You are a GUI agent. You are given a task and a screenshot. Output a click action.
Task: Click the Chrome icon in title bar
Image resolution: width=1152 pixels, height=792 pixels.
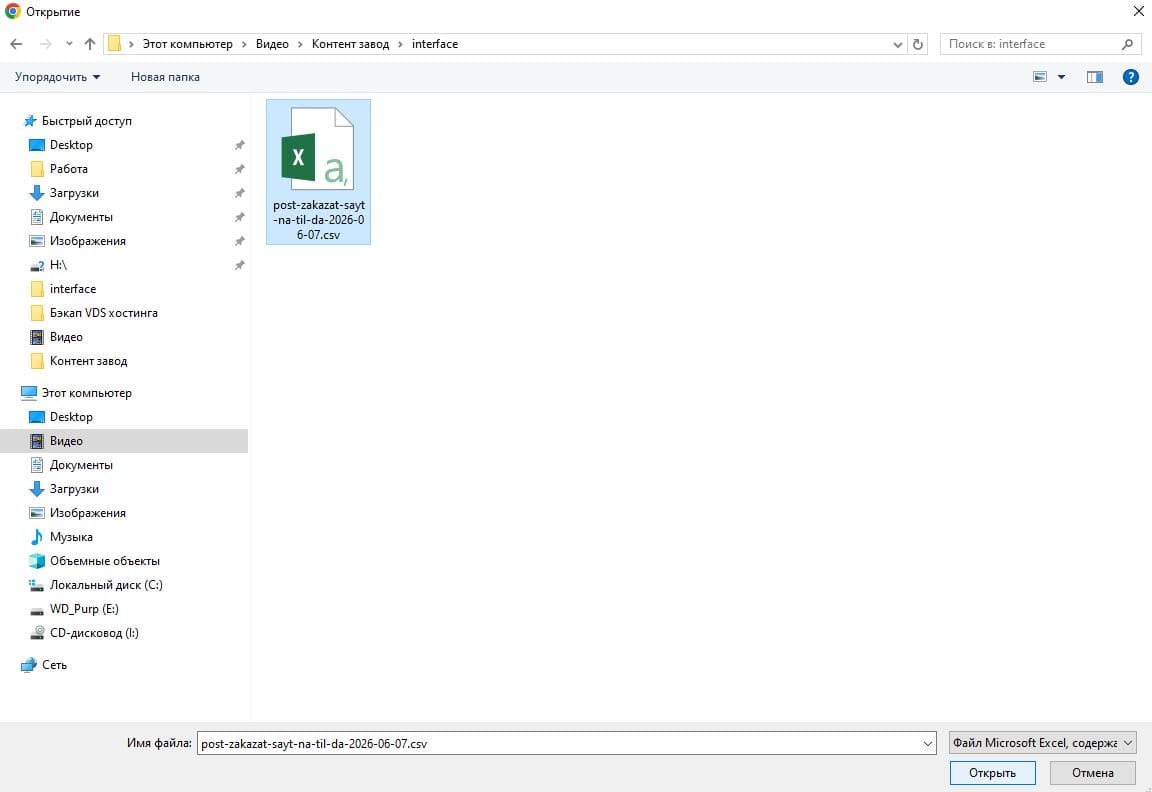coord(12,11)
